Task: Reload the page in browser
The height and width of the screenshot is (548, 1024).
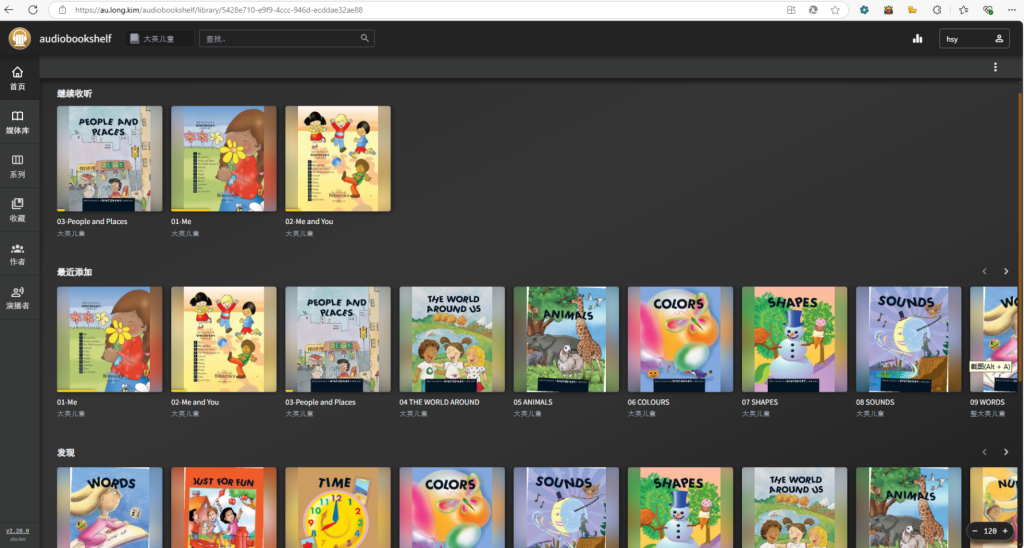Action: (32, 10)
